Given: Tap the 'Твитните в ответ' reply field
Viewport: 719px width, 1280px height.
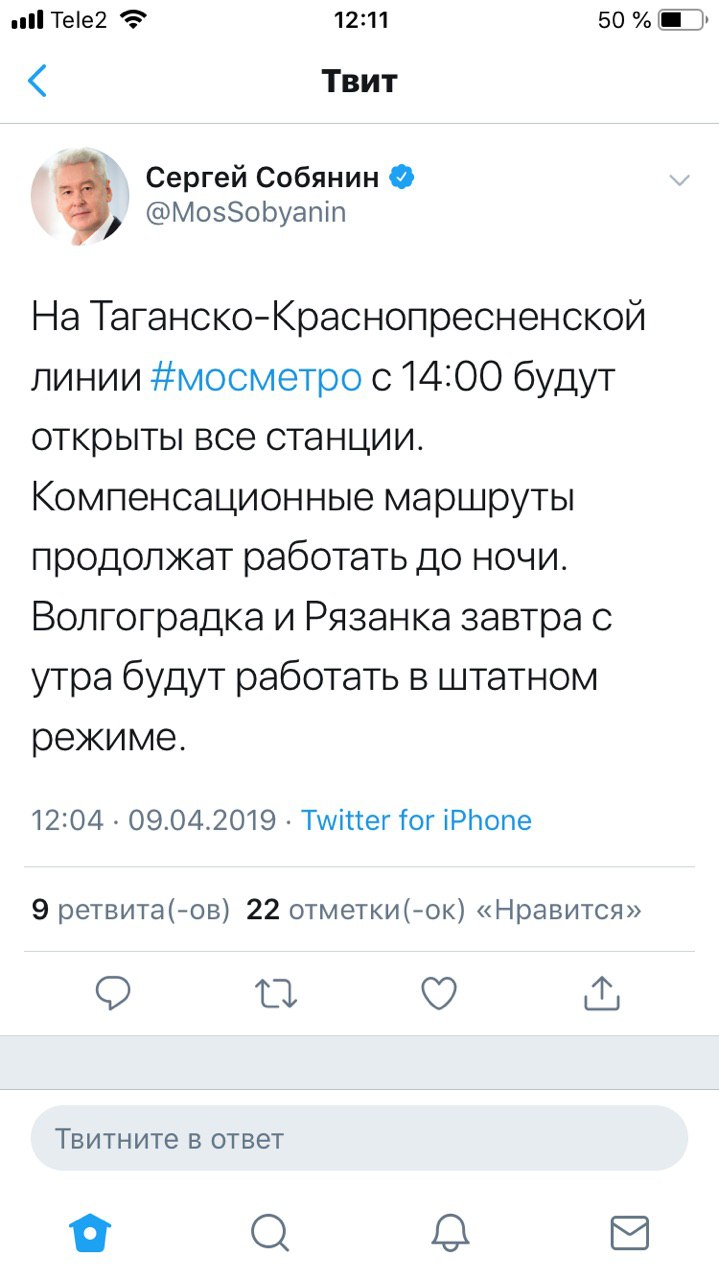Looking at the screenshot, I should [359, 1138].
